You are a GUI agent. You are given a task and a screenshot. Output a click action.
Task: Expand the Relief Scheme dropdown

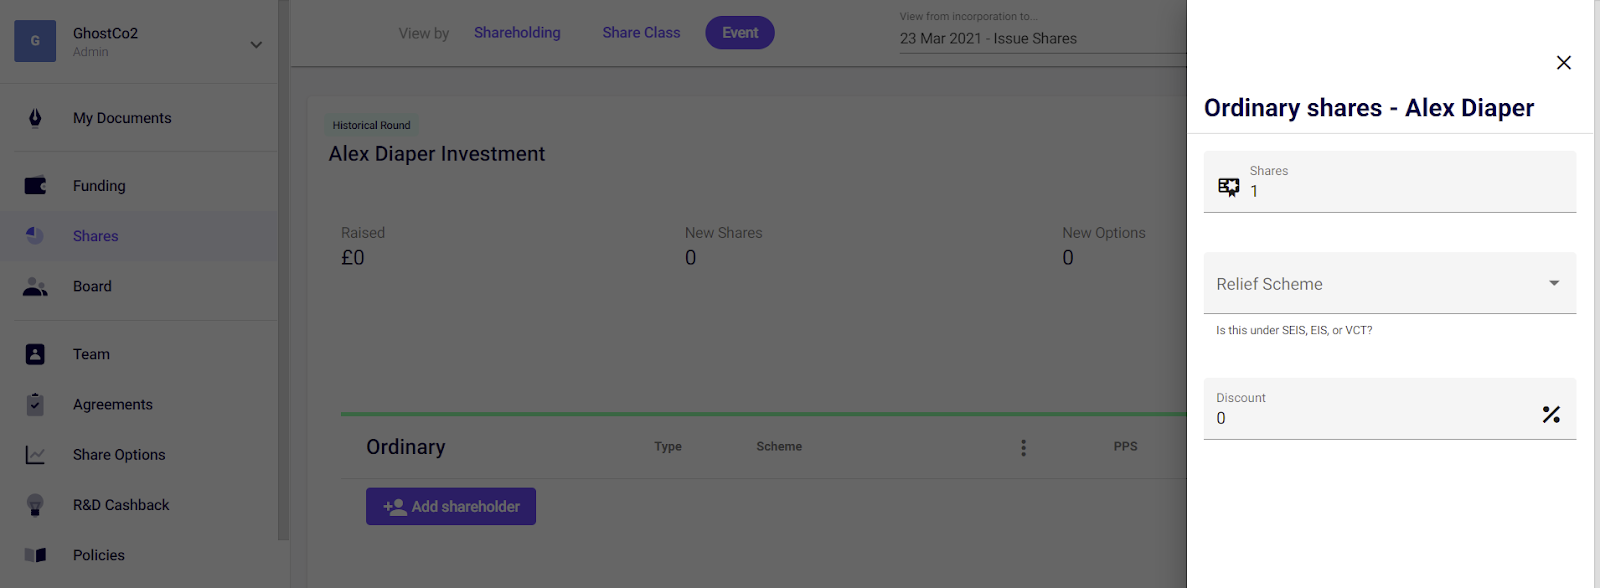tap(1389, 284)
